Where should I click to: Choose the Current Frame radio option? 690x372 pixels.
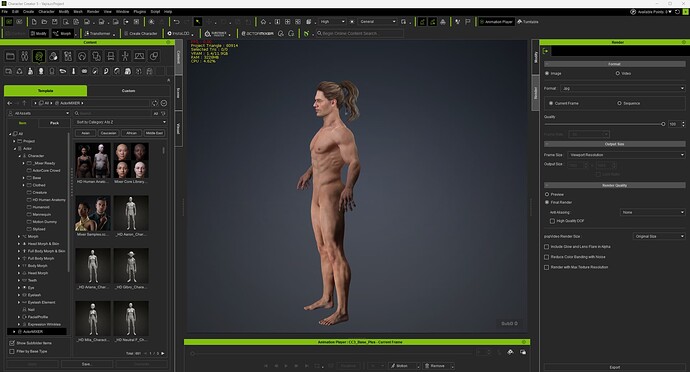pyautogui.click(x=551, y=103)
